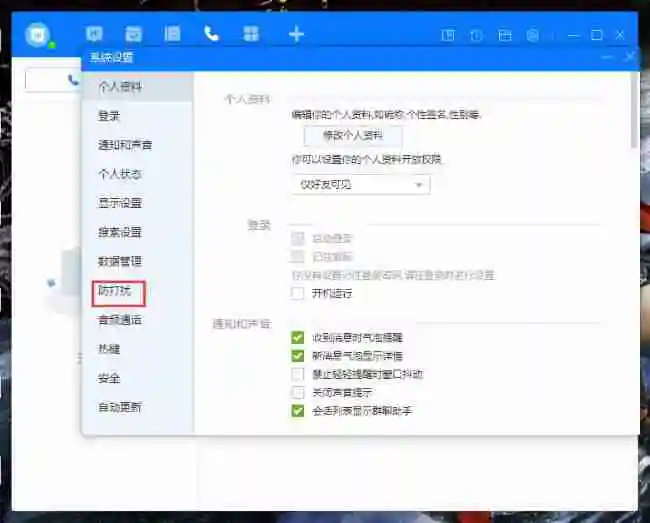Select 安全 in the settings sidebar
This screenshot has width=650, height=523.
point(138,378)
